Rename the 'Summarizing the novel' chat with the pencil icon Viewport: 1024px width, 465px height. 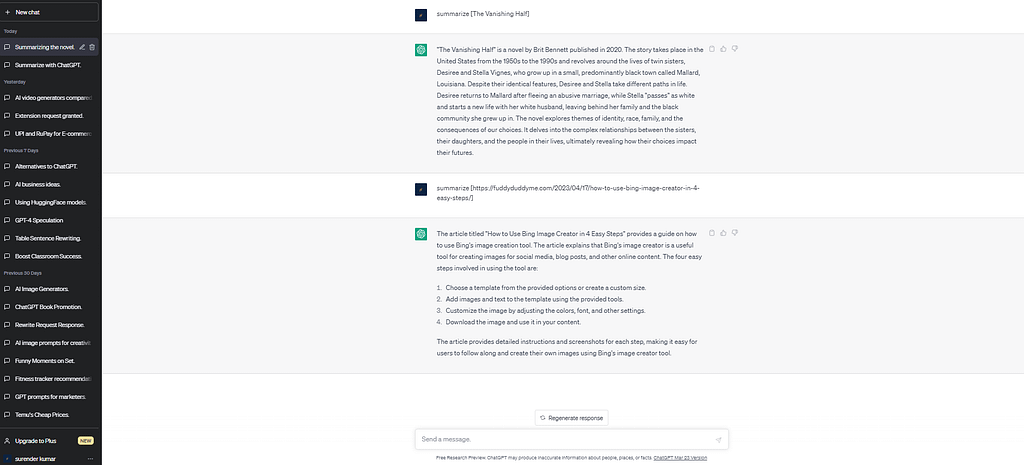[x=82, y=47]
